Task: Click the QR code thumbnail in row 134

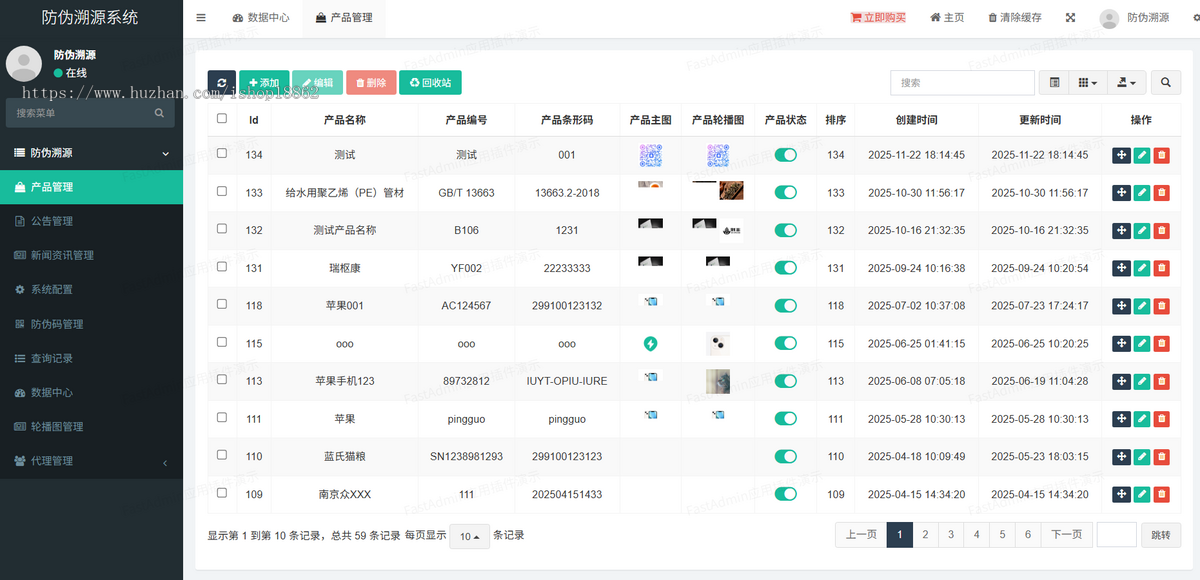Action: point(652,155)
